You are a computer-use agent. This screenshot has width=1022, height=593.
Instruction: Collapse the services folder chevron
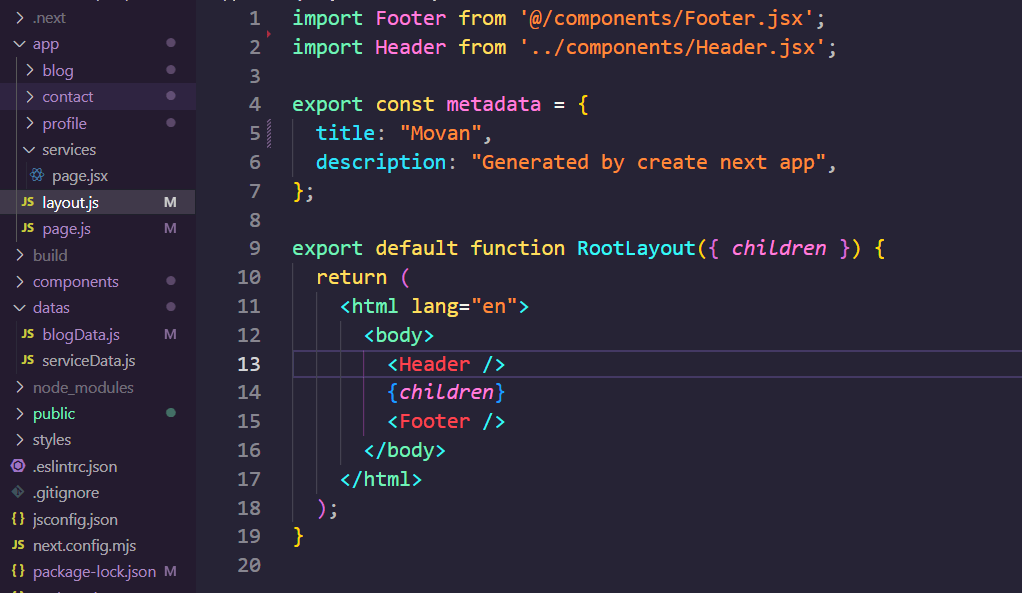pyautogui.click(x=29, y=150)
